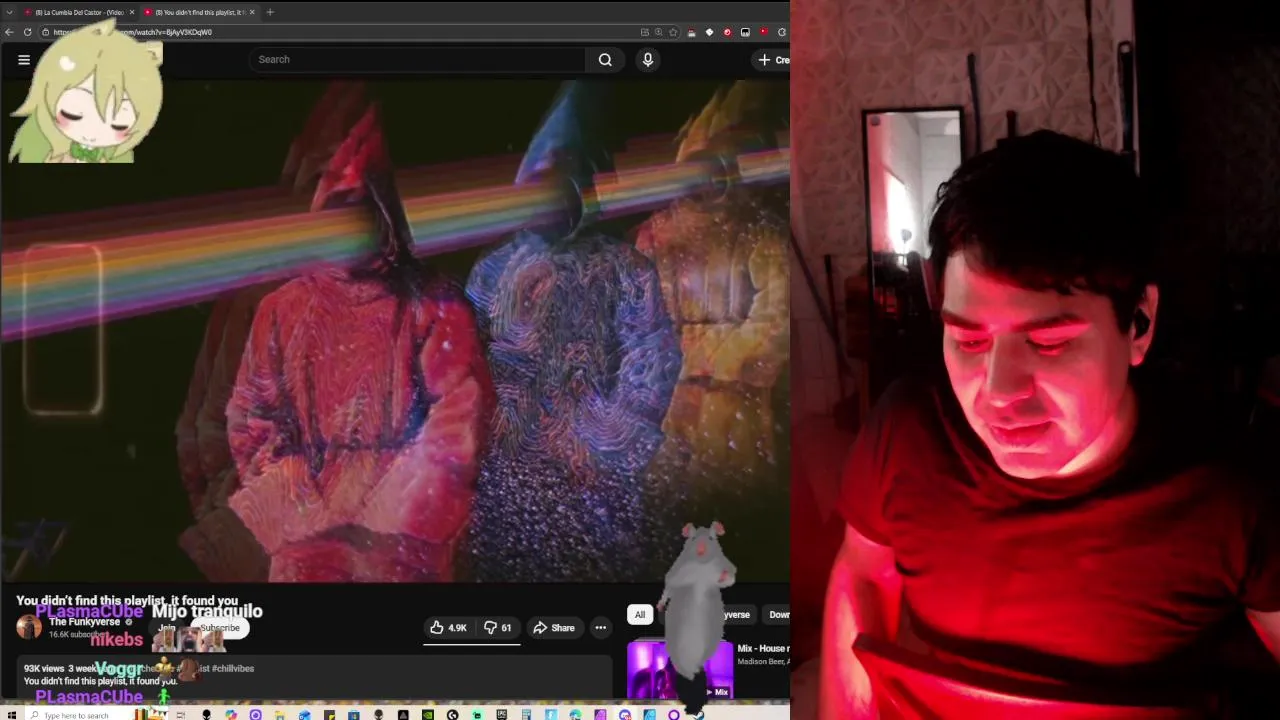This screenshot has height=720, width=1280.
Task: Share this video
Action: 553,628
